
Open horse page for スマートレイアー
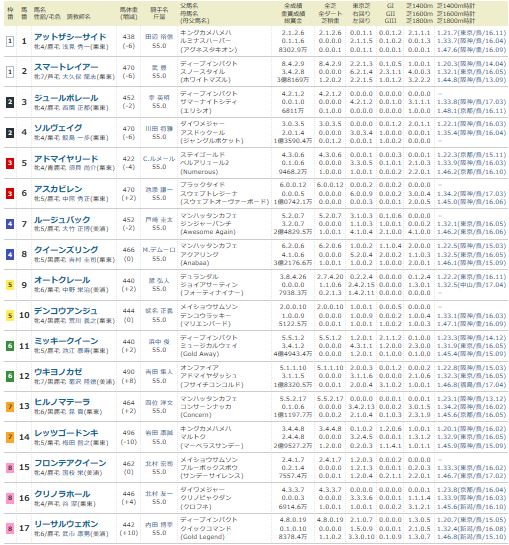point(66,67)
